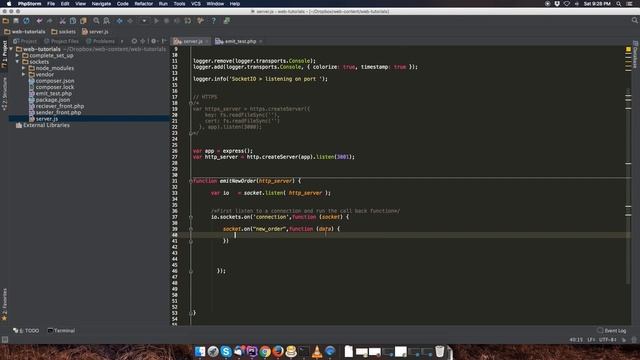Toggle the Favorites side panel
This screenshot has width=640, height=360.
(x=4, y=304)
